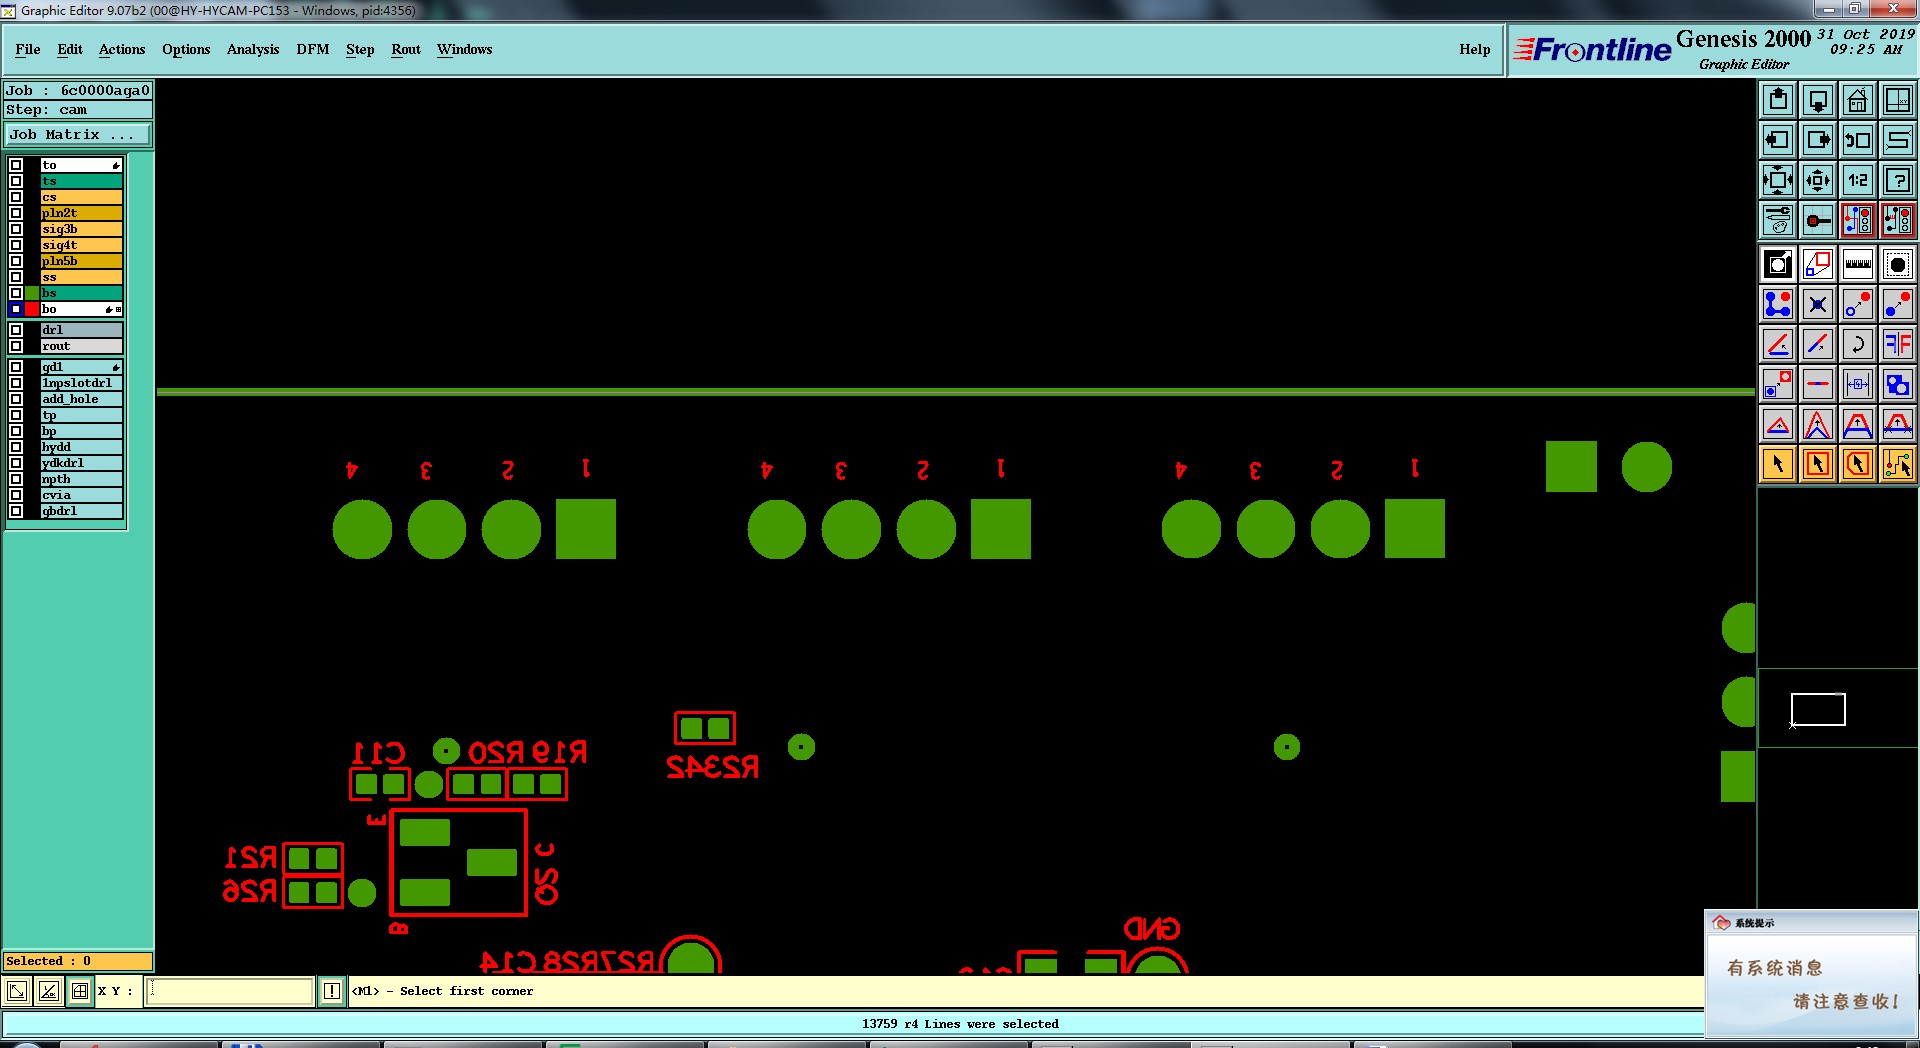Select the rectangle area select tool
Image resolution: width=1920 pixels, height=1048 pixels.
coord(1818,464)
